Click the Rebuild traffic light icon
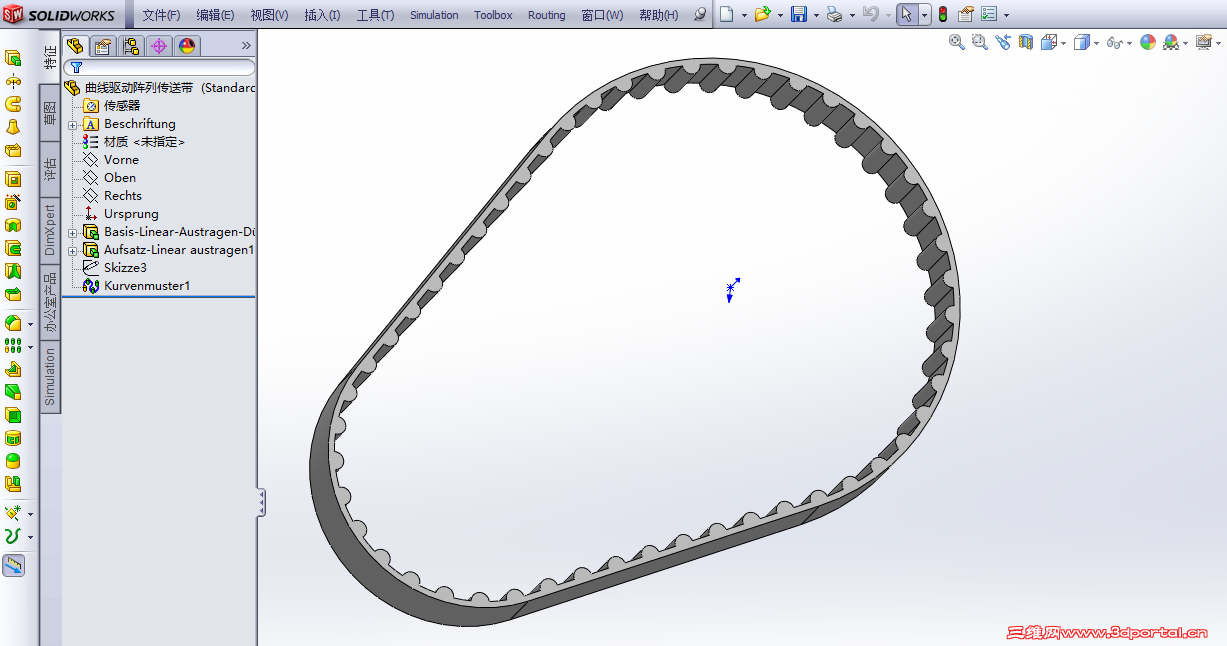The height and width of the screenshot is (646, 1227). (x=942, y=14)
